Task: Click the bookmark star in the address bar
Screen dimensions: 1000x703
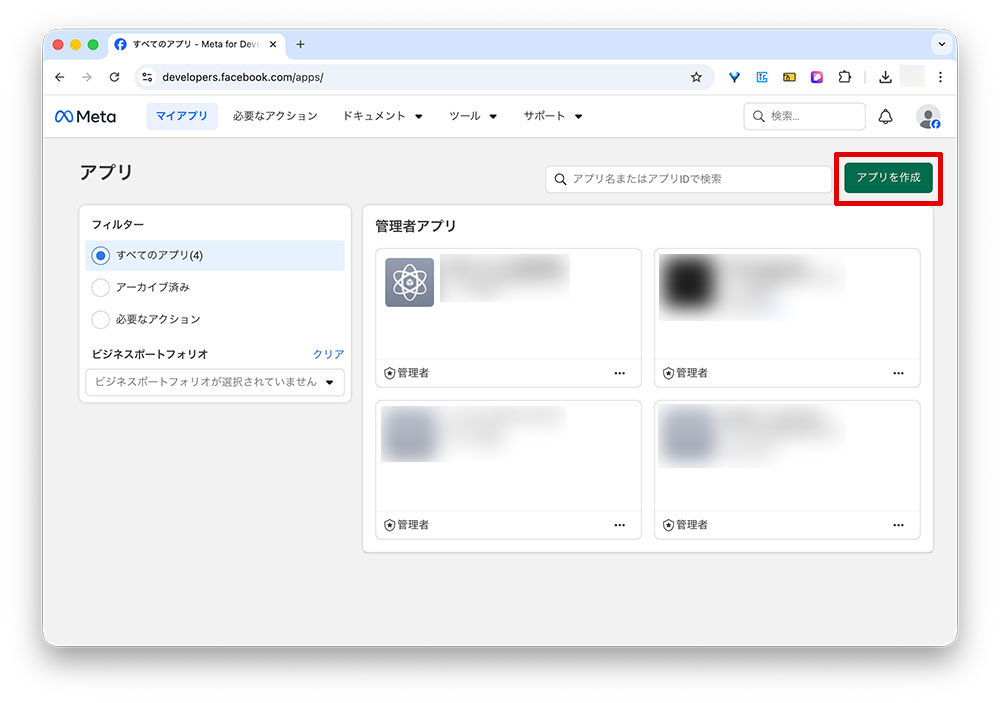Action: (x=696, y=76)
